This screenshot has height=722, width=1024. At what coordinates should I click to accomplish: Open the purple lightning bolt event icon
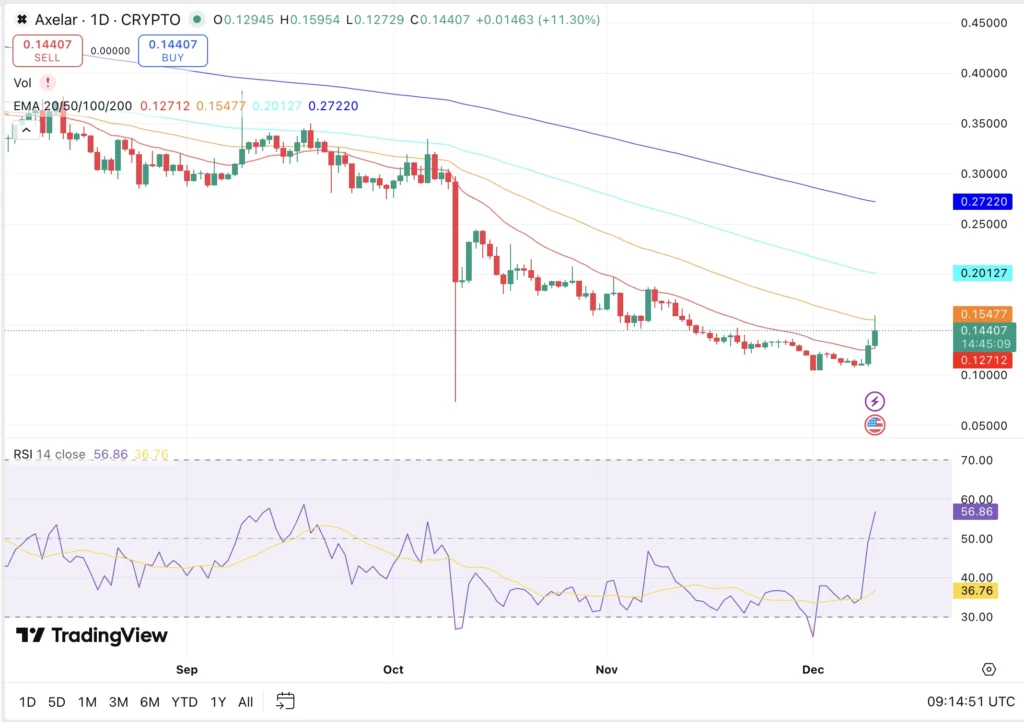click(x=874, y=401)
